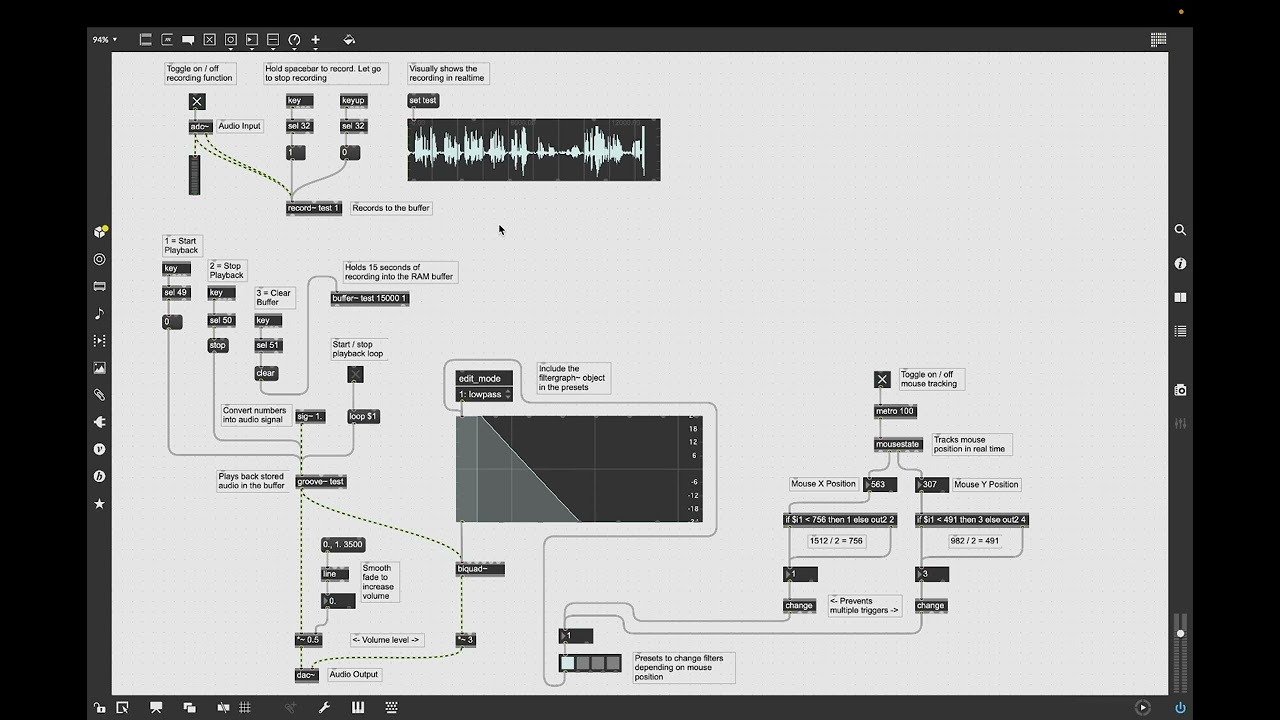Open the number box palette in toolbar
1280x720 pixels.
point(252,40)
